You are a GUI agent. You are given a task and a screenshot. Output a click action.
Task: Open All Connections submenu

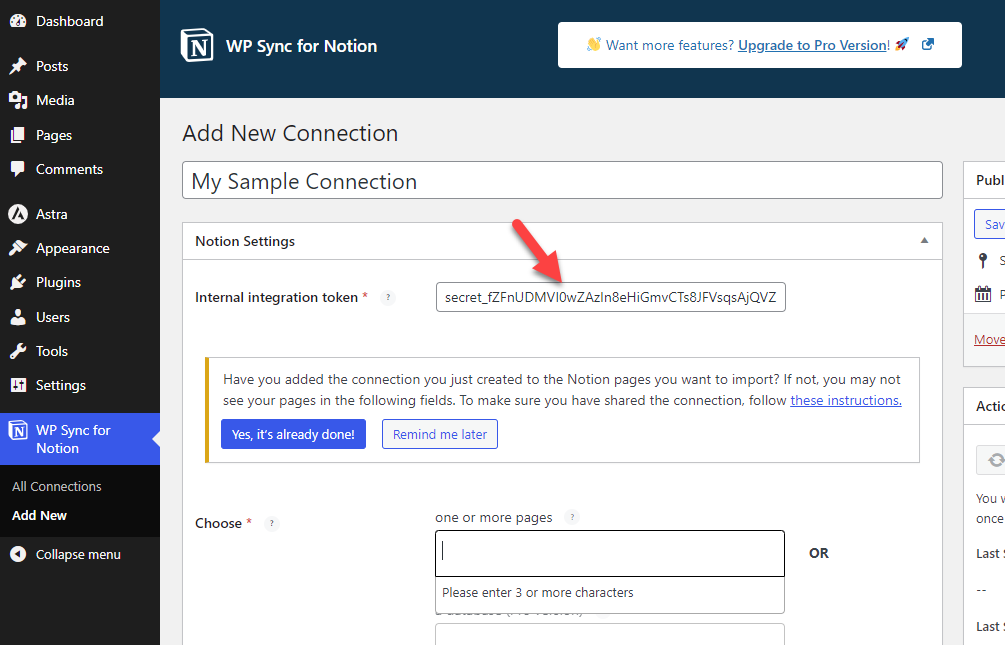pos(57,487)
